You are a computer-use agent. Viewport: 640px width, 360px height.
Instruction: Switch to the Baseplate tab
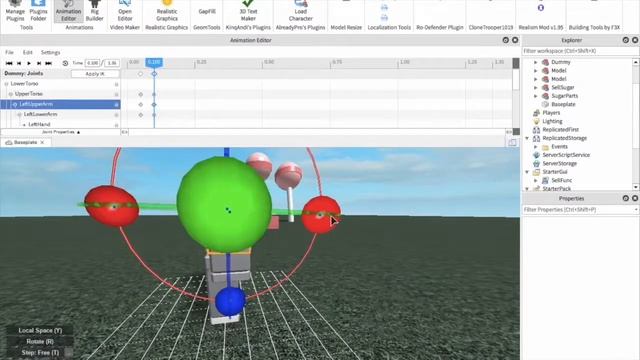coord(25,142)
